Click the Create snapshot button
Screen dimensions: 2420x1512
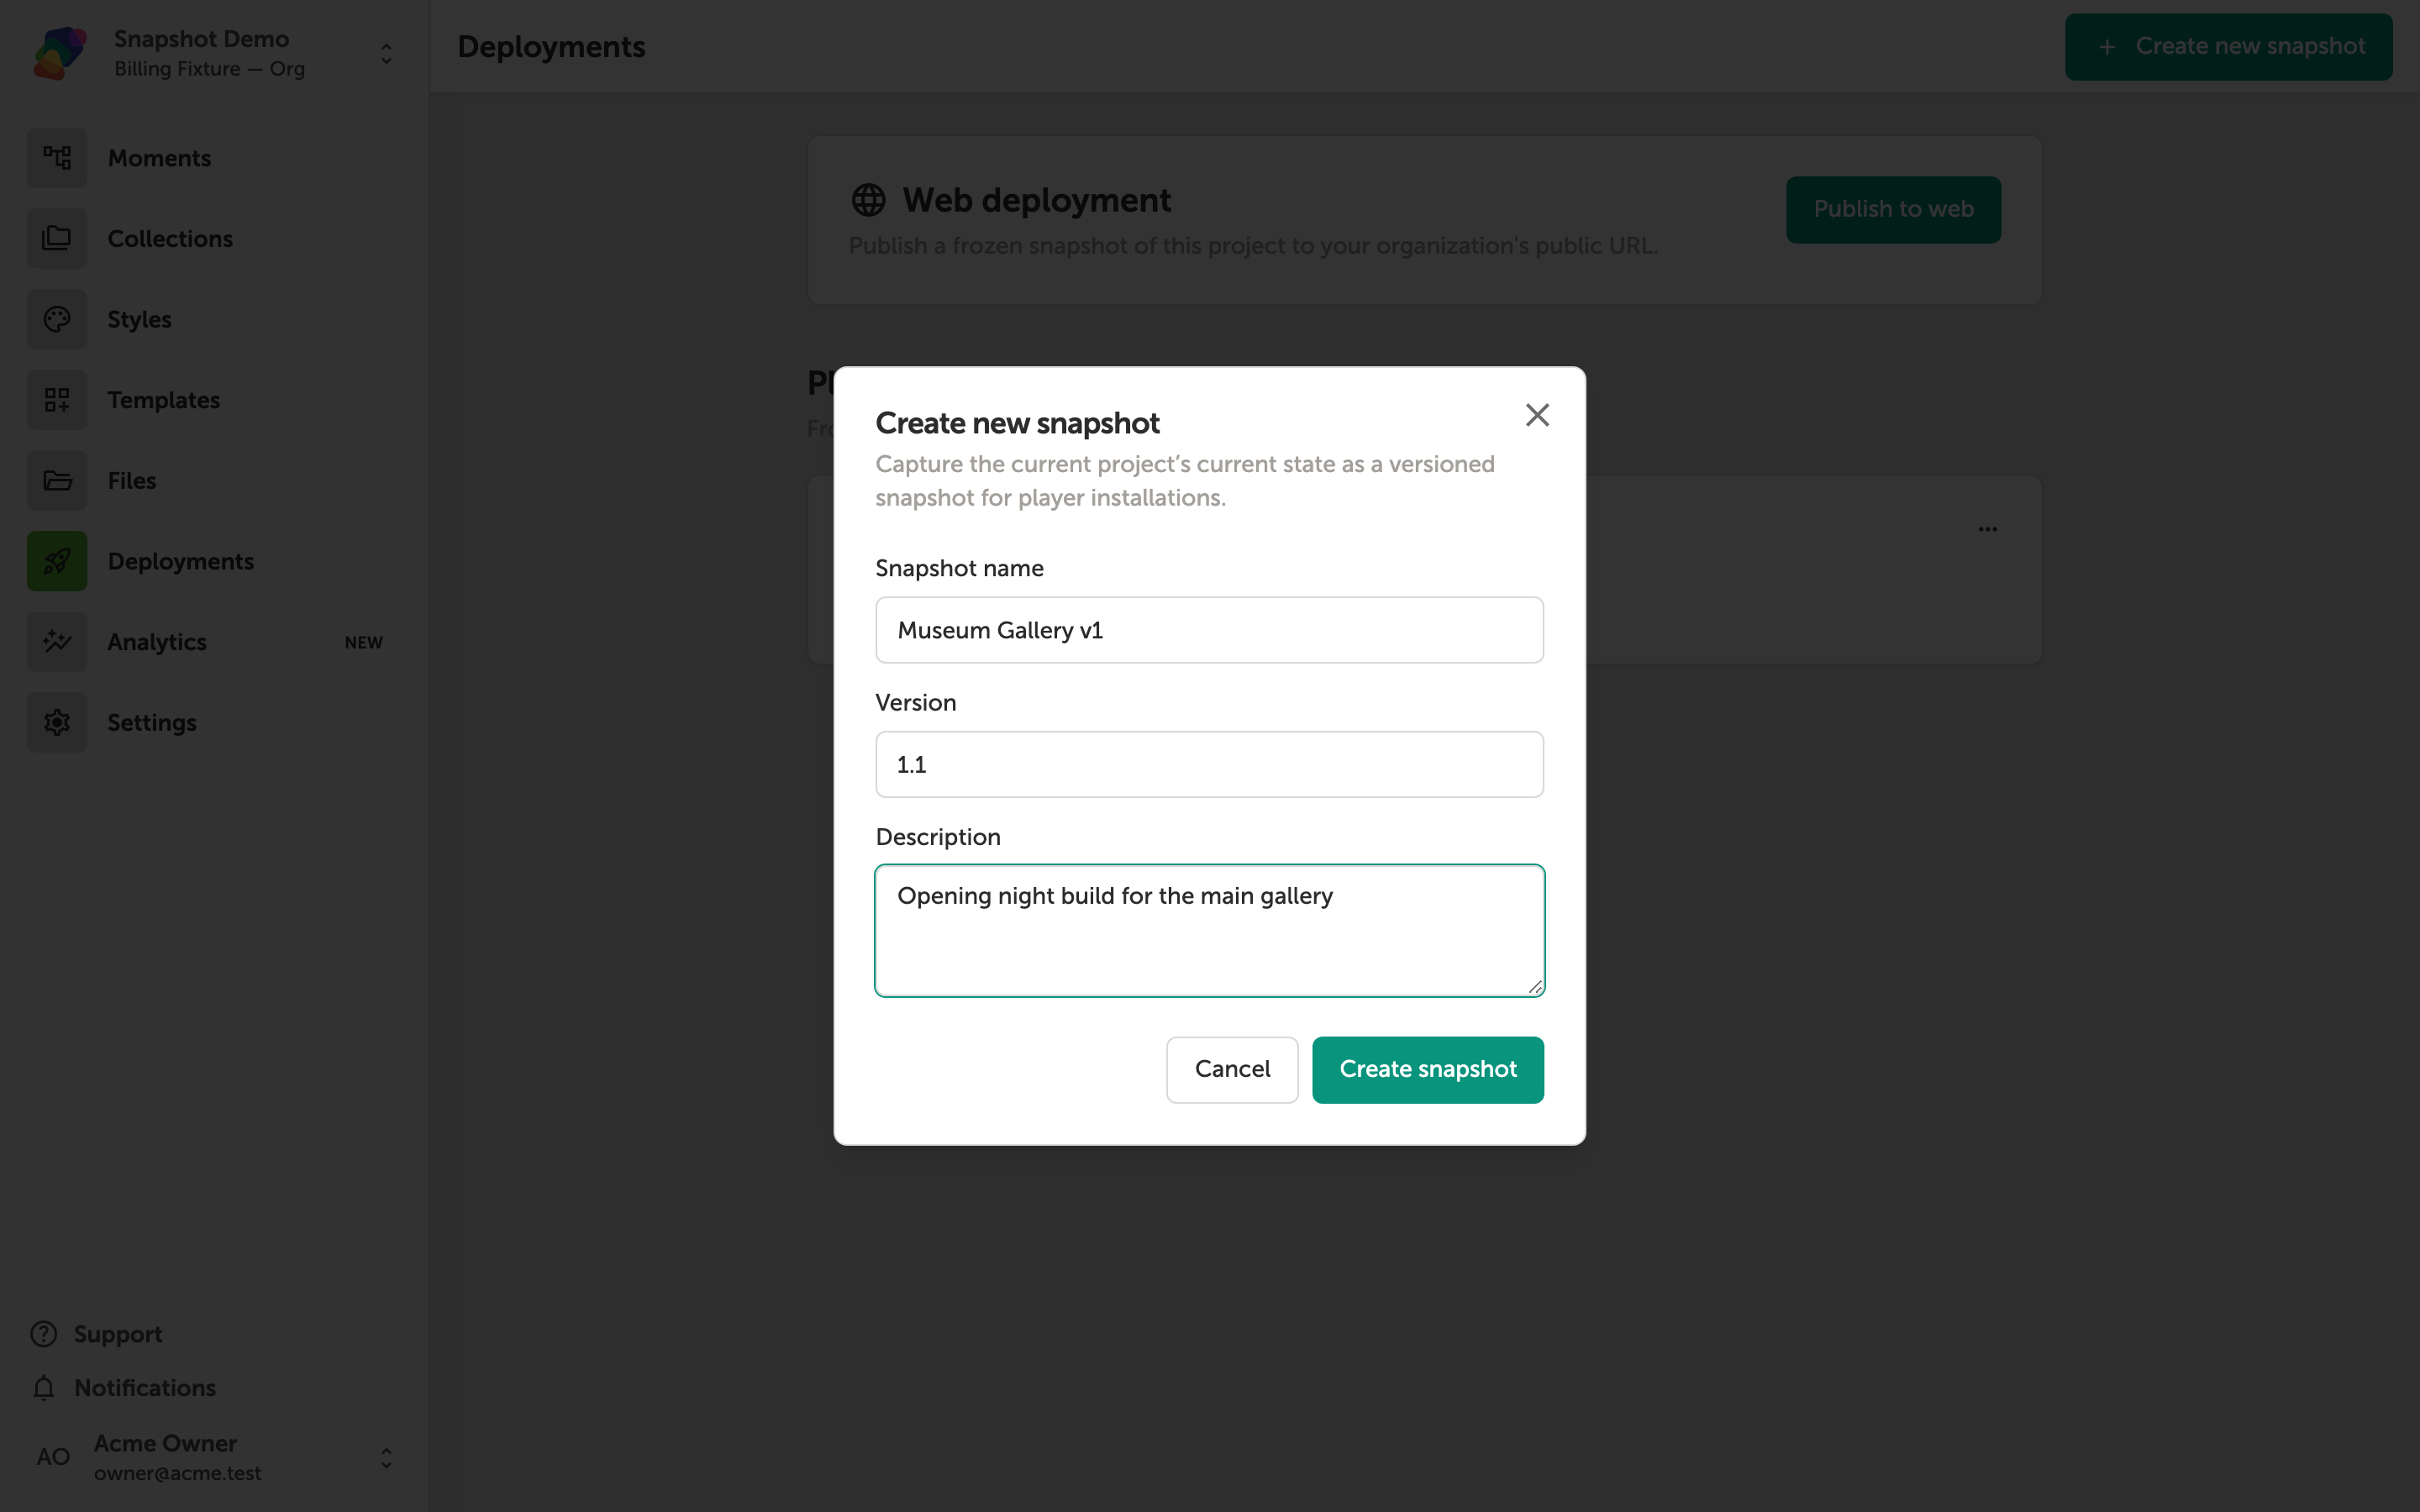[1428, 1069]
